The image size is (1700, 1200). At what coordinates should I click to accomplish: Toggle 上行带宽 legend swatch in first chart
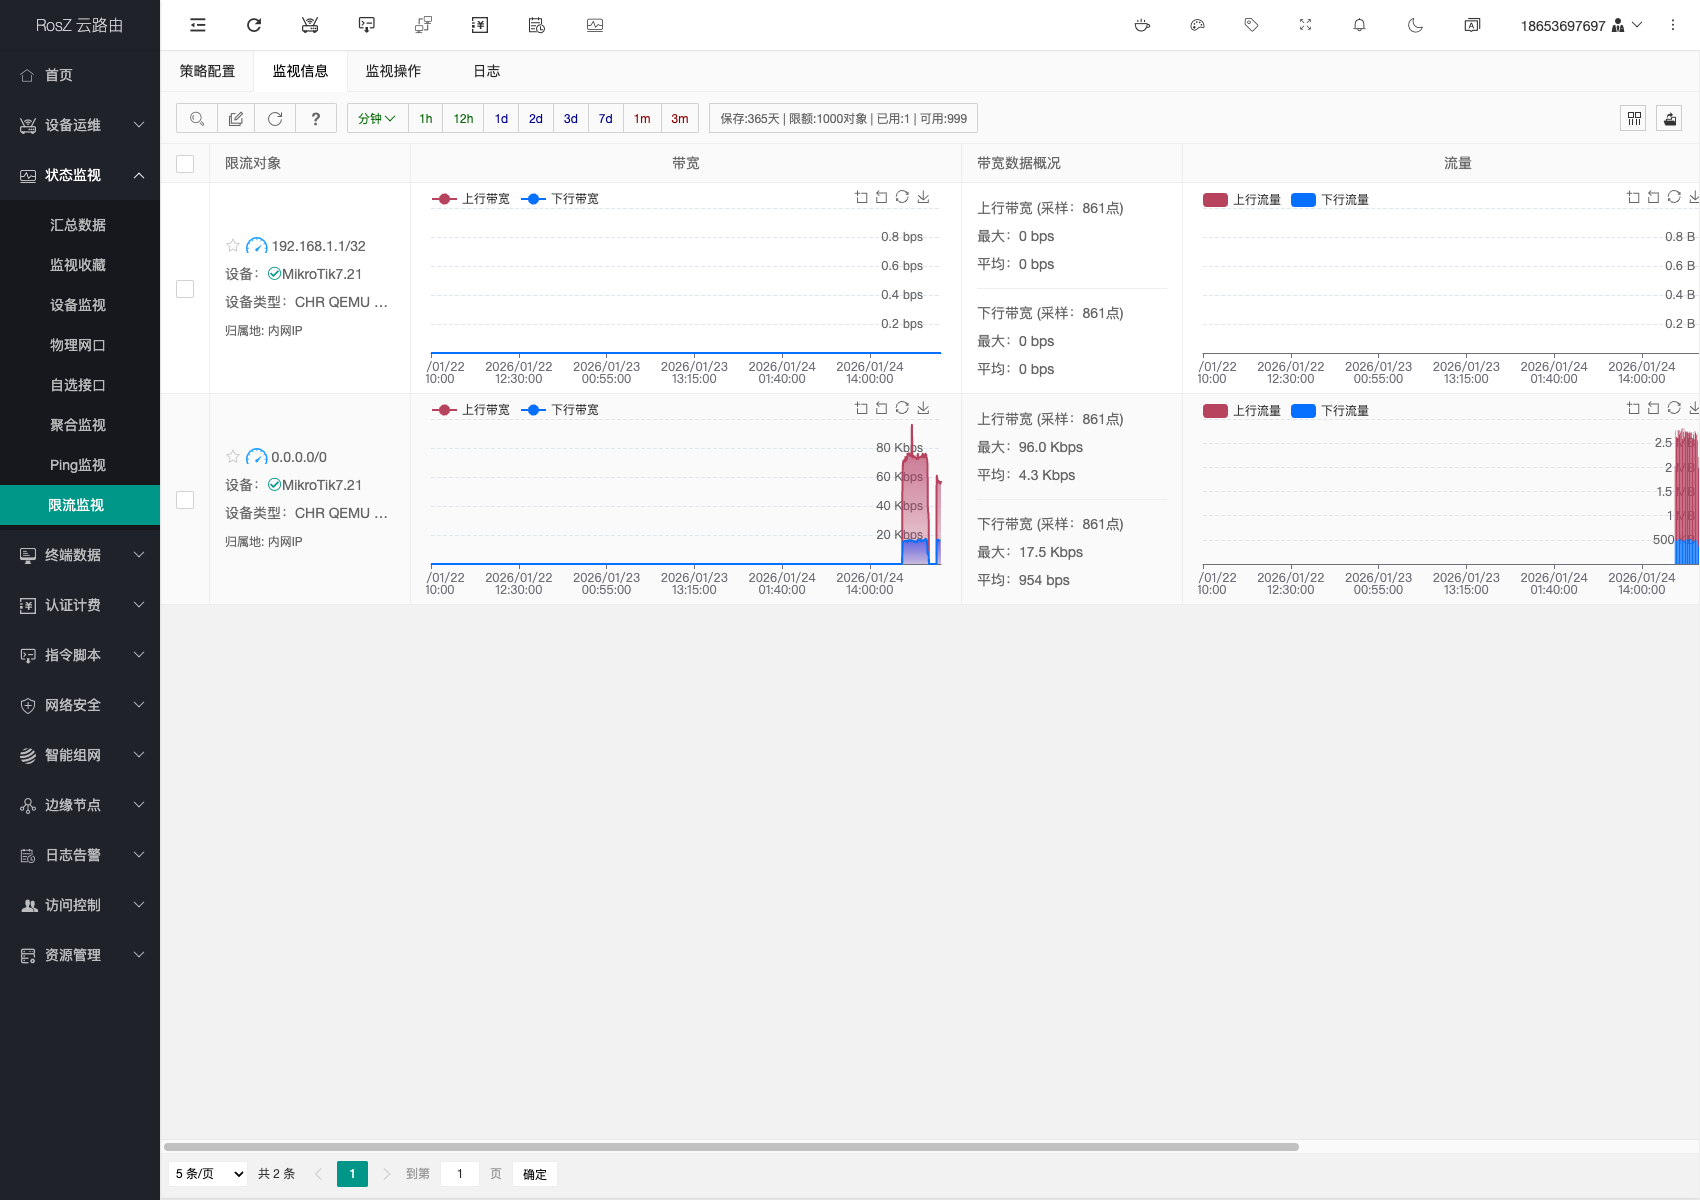tap(444, 199)
